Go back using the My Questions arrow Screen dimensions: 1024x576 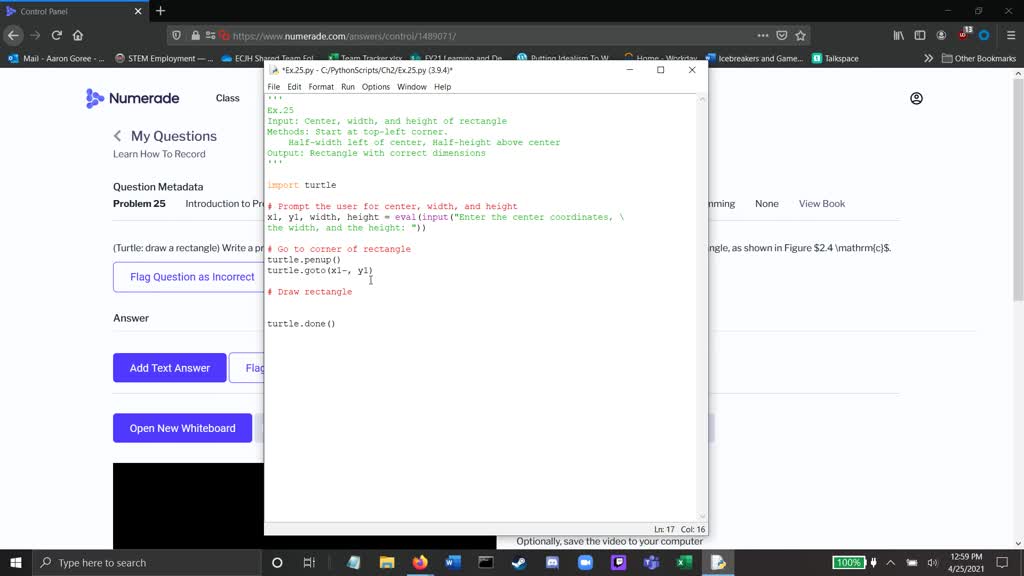pyautogui.click(x=118, y=136)
